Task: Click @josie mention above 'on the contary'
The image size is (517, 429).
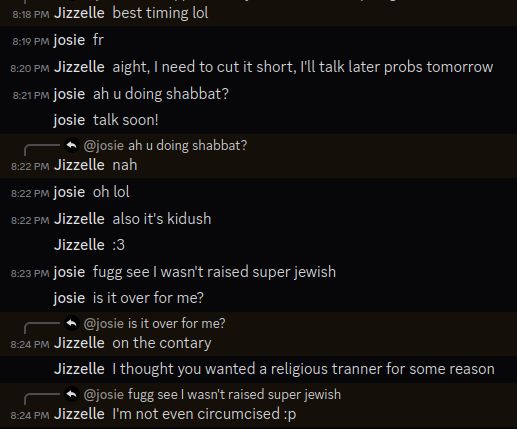Action: coord(104,324)
